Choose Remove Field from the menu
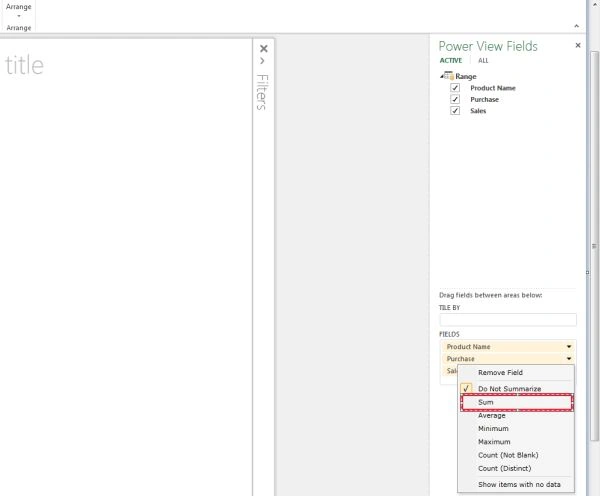 516,373
